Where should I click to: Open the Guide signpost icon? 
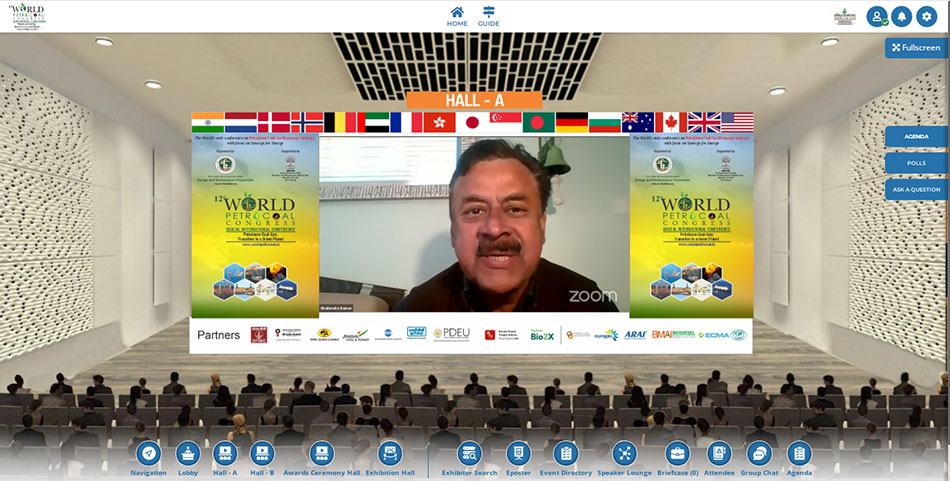[488, 12]
